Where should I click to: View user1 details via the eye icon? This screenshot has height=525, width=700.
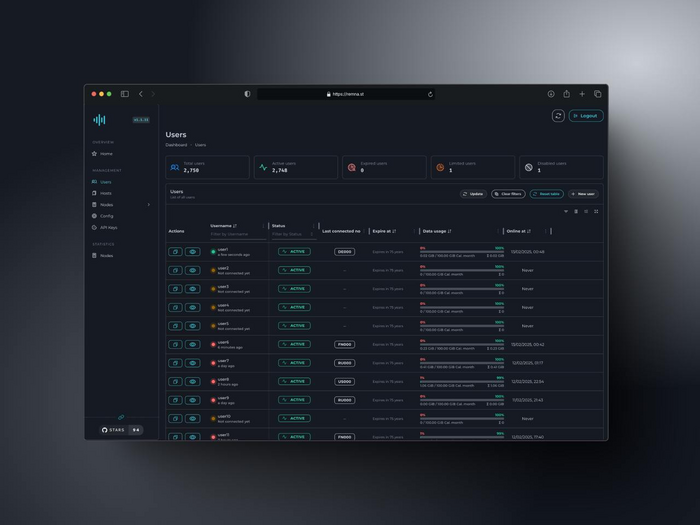193,252
